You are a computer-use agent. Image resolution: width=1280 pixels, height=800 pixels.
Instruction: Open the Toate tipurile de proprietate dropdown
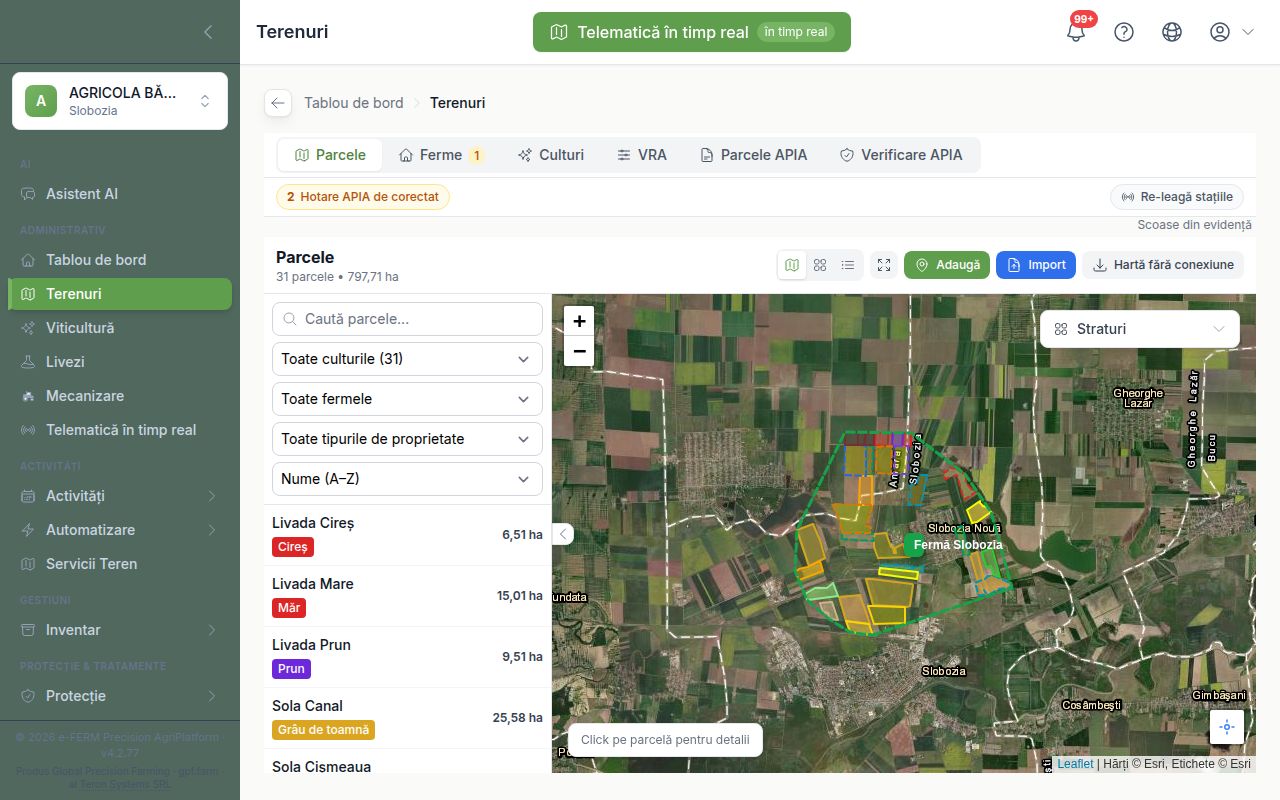[407, 439]
